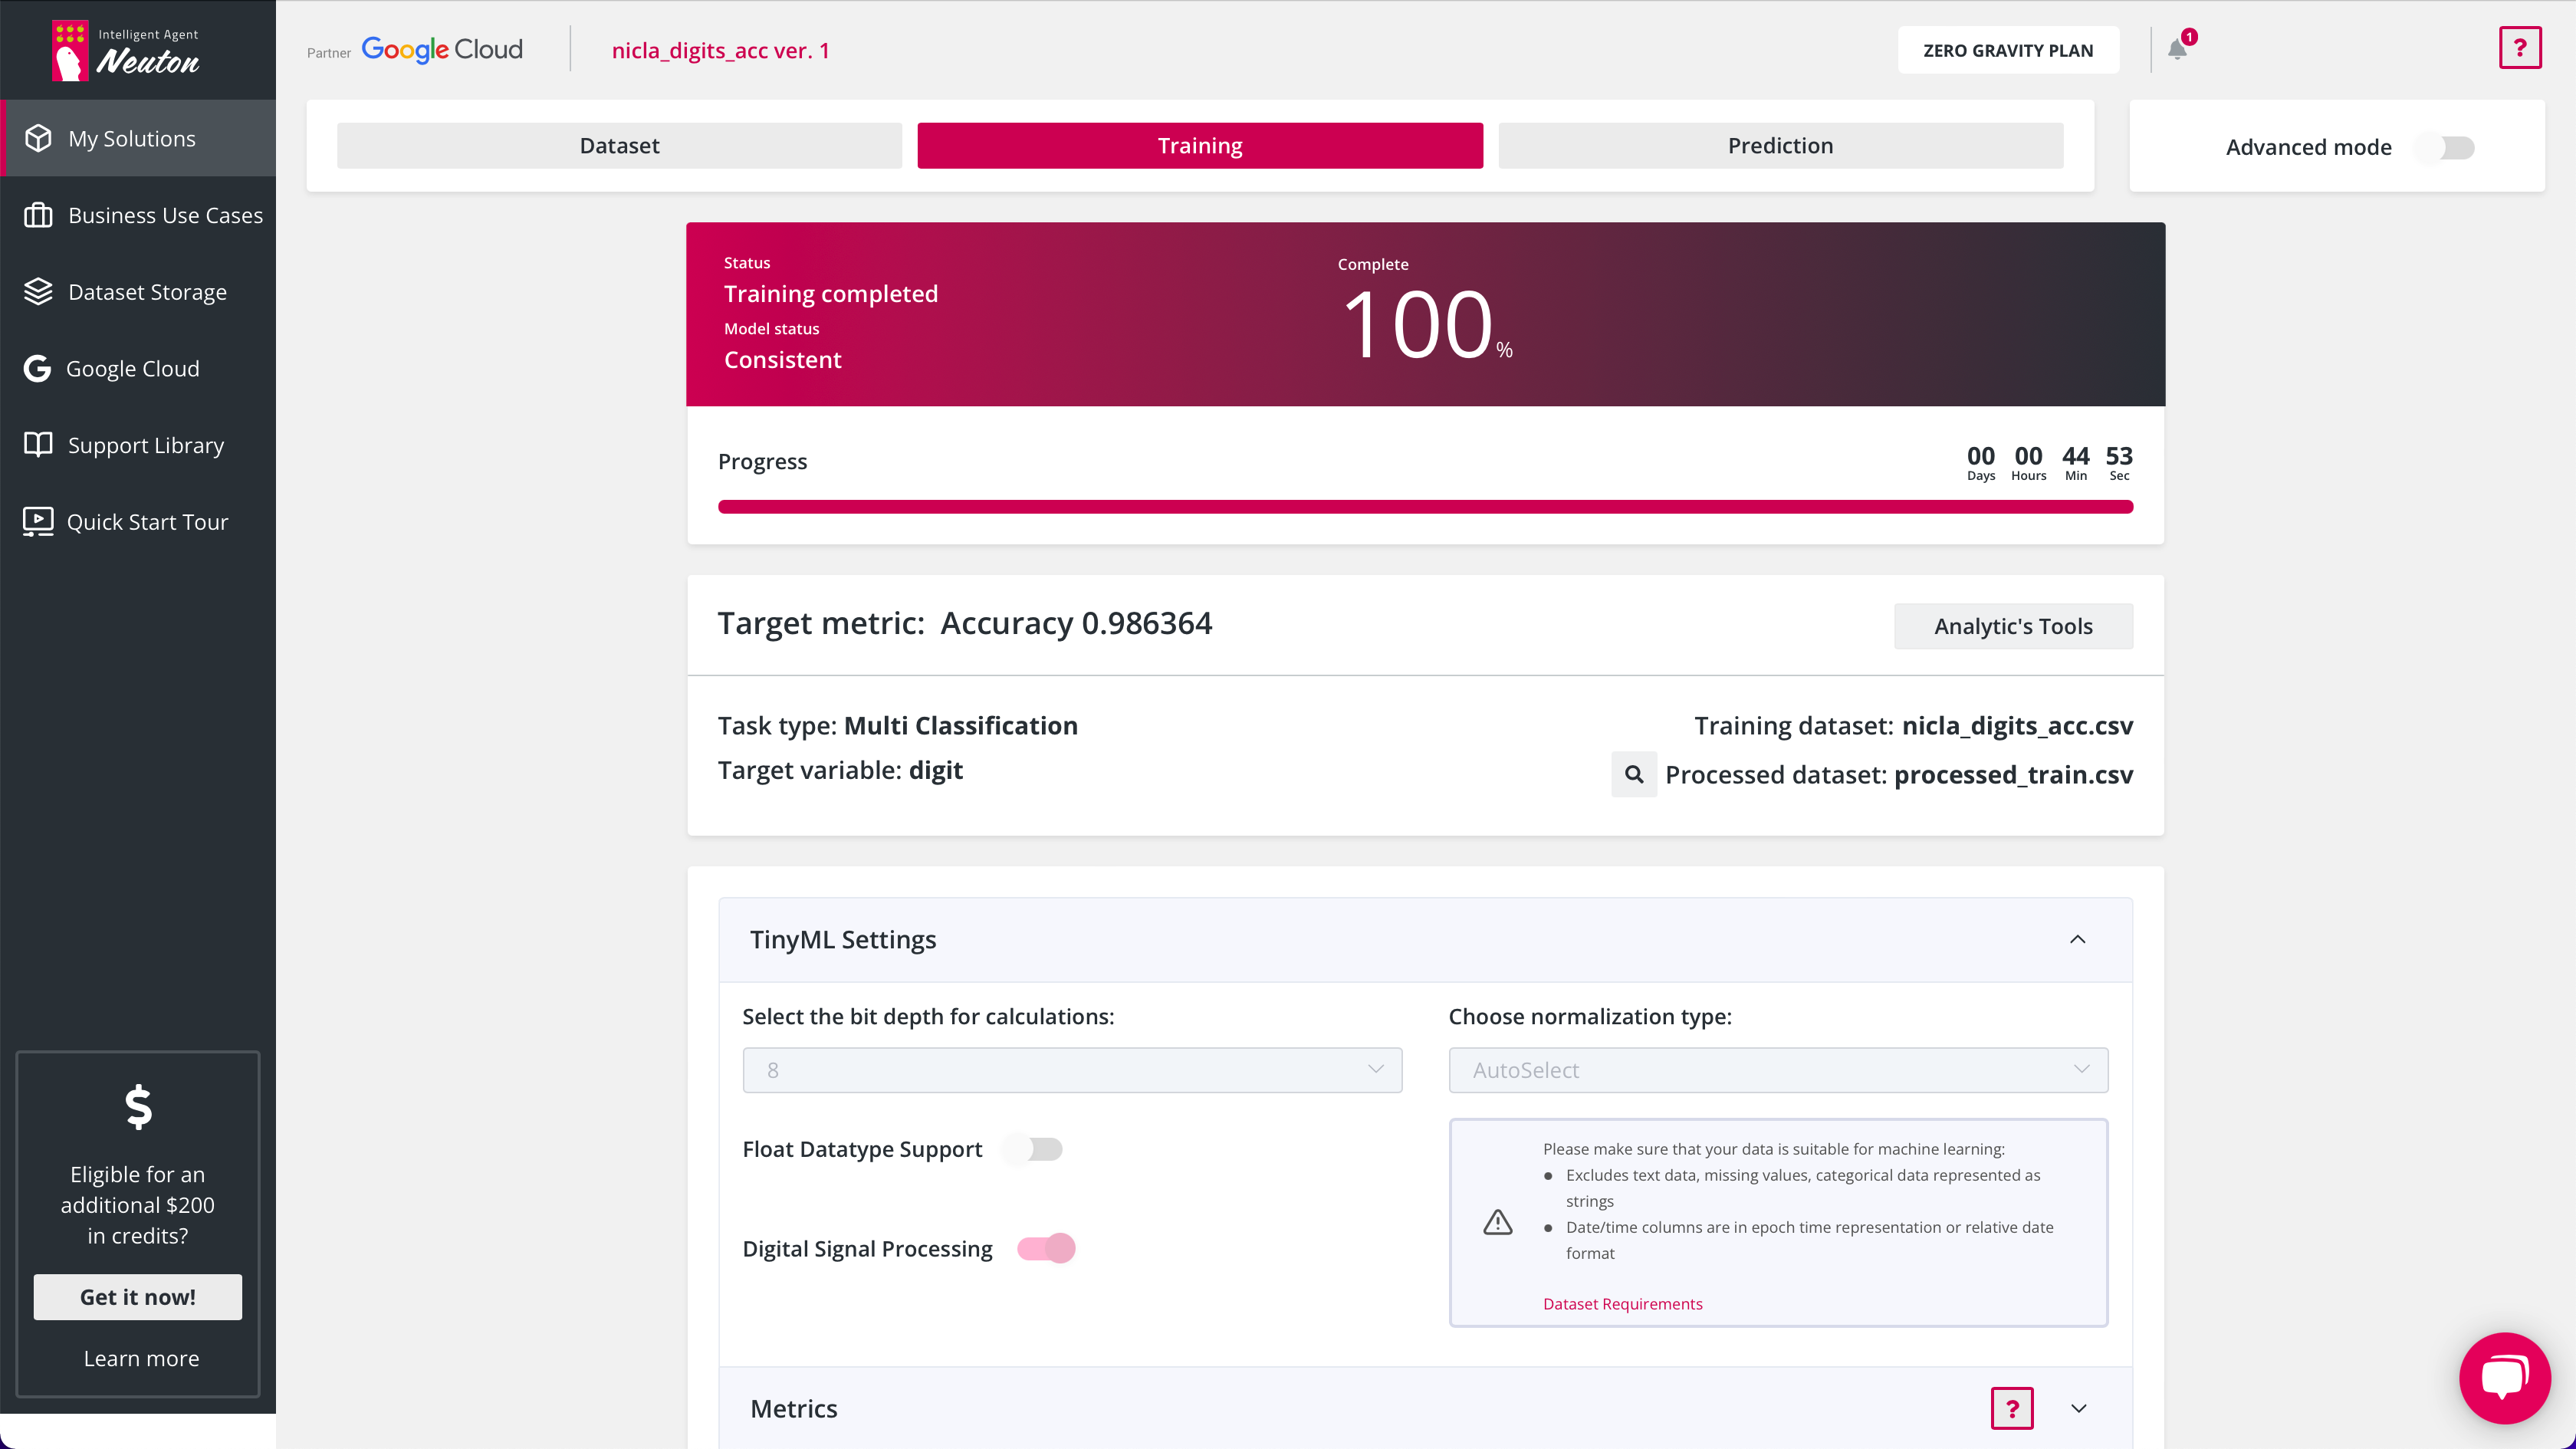Click the notification bell icon

(2177, 49)
